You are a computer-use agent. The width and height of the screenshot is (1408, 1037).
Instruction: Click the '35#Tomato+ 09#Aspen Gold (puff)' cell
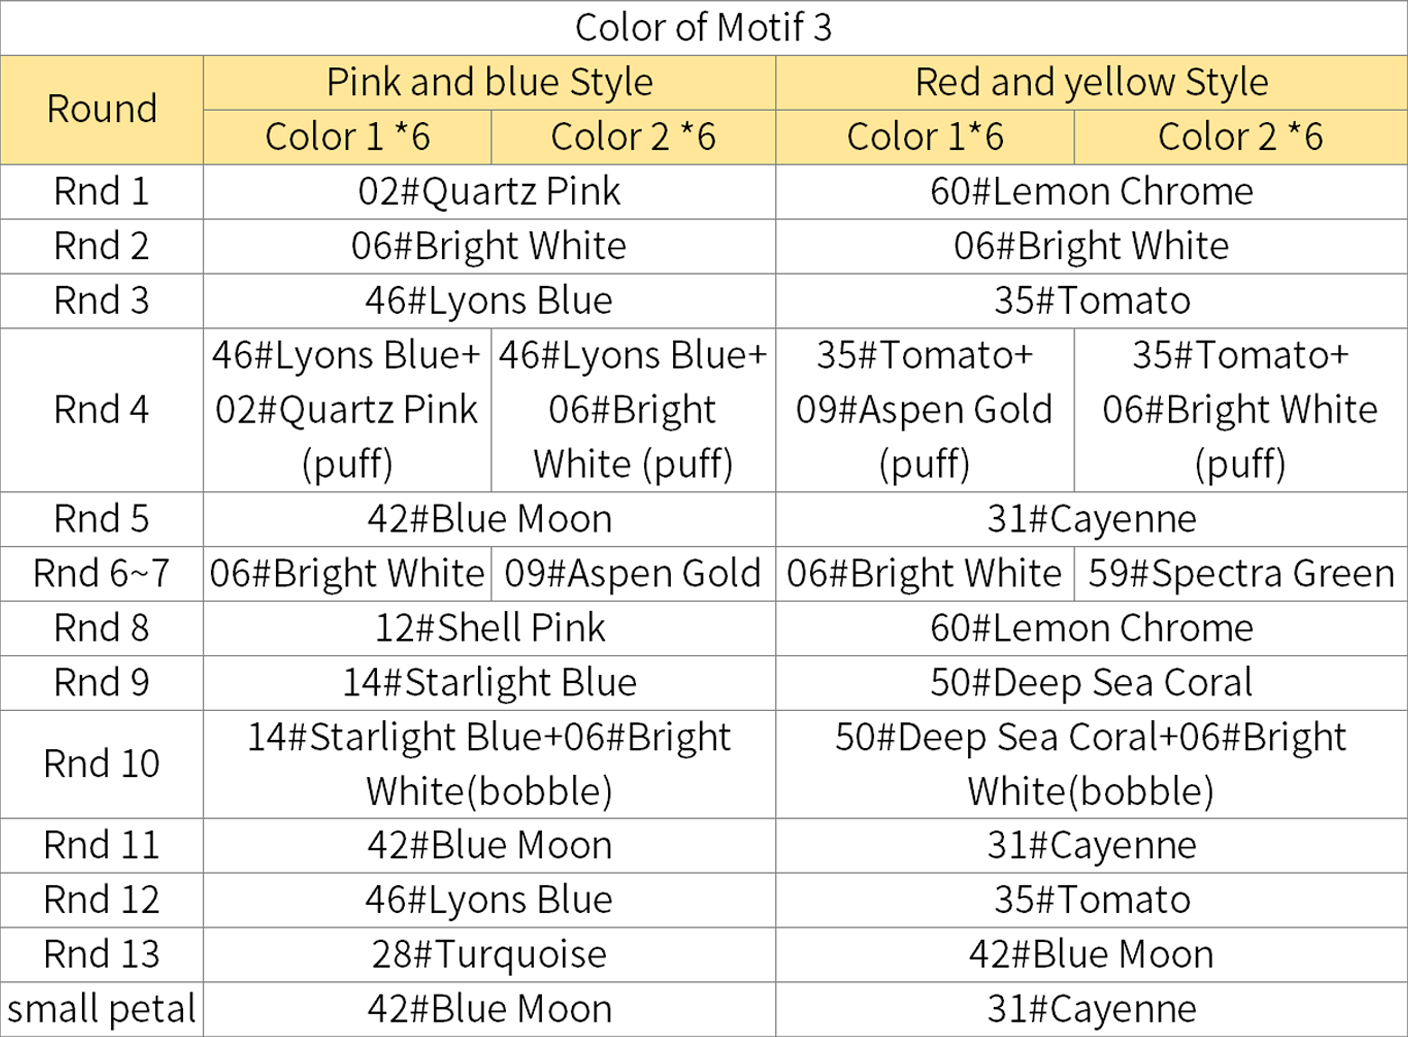924,409
